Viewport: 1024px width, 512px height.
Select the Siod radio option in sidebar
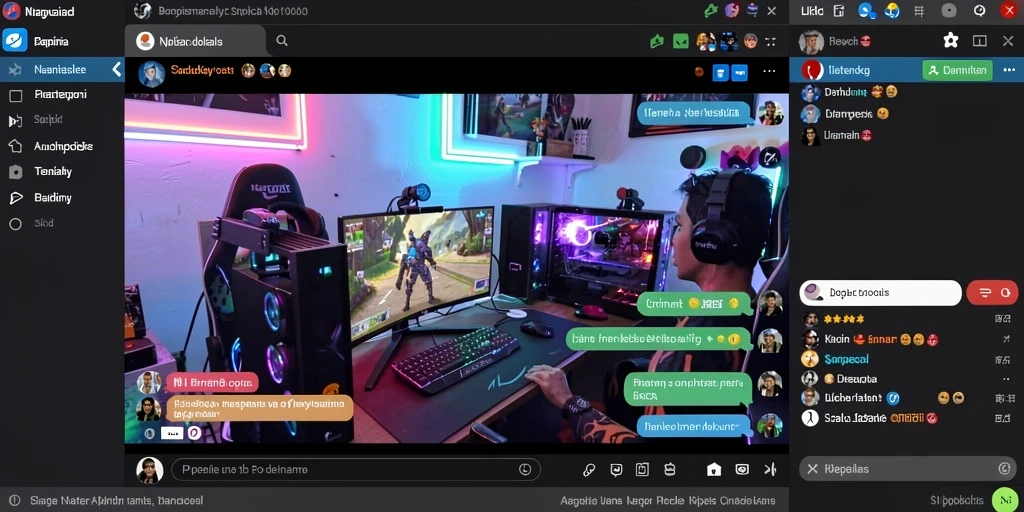(x=16, y=224)
